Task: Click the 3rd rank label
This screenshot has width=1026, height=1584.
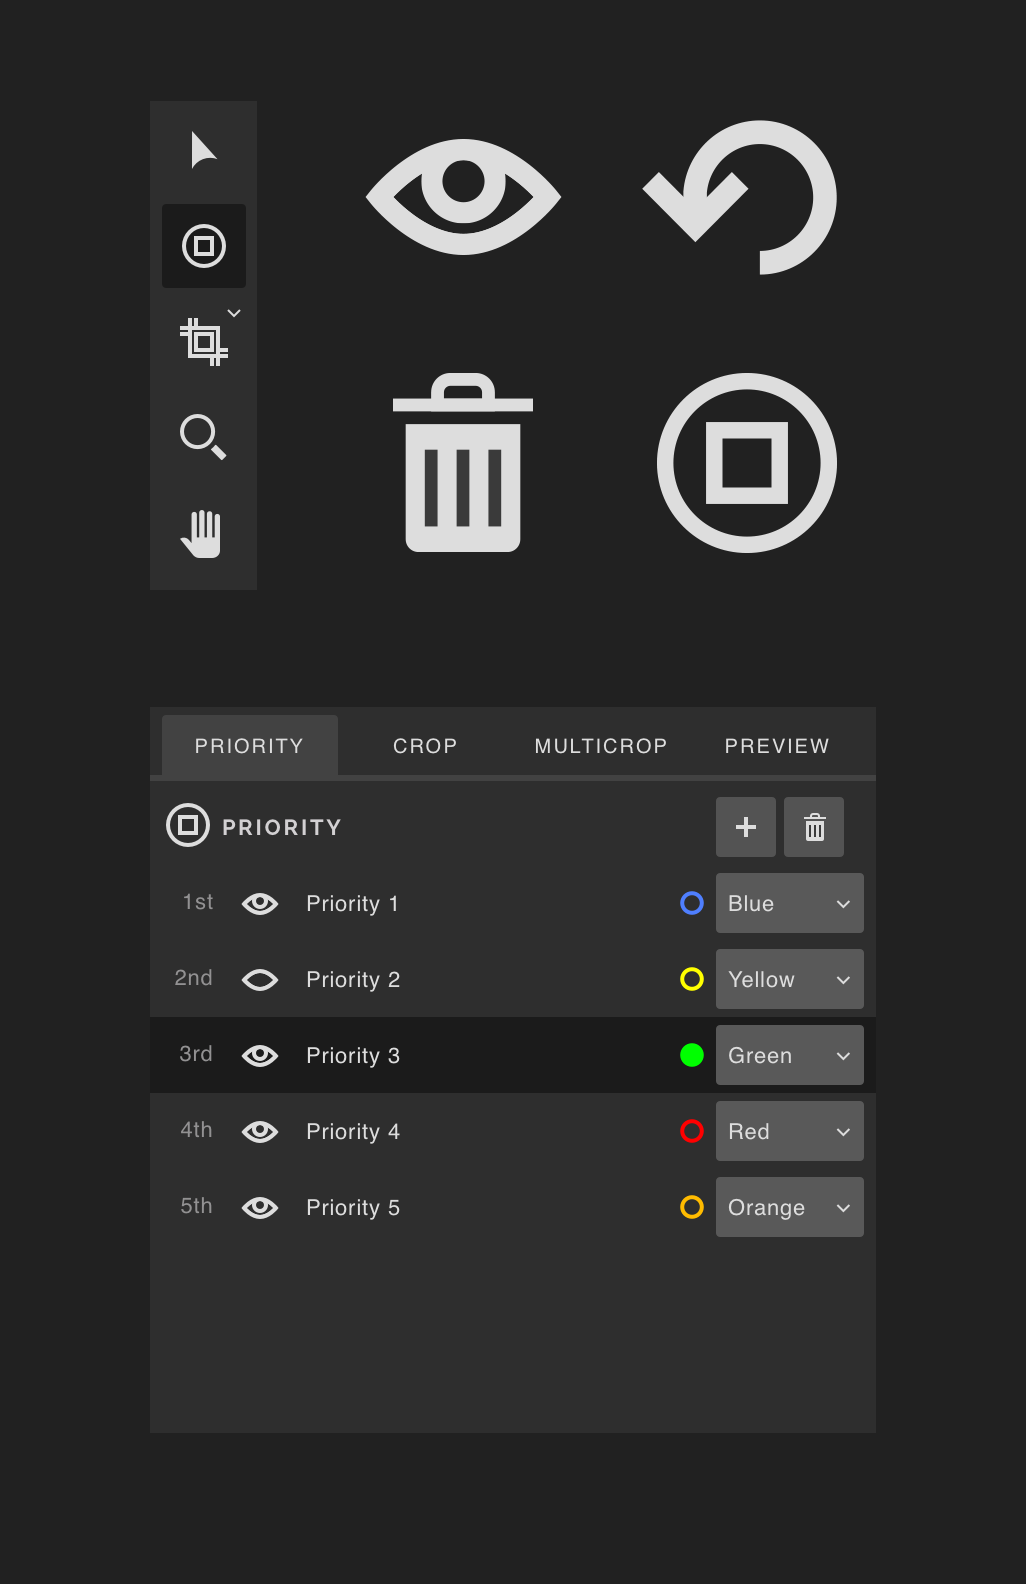Action: point(196,1054)
